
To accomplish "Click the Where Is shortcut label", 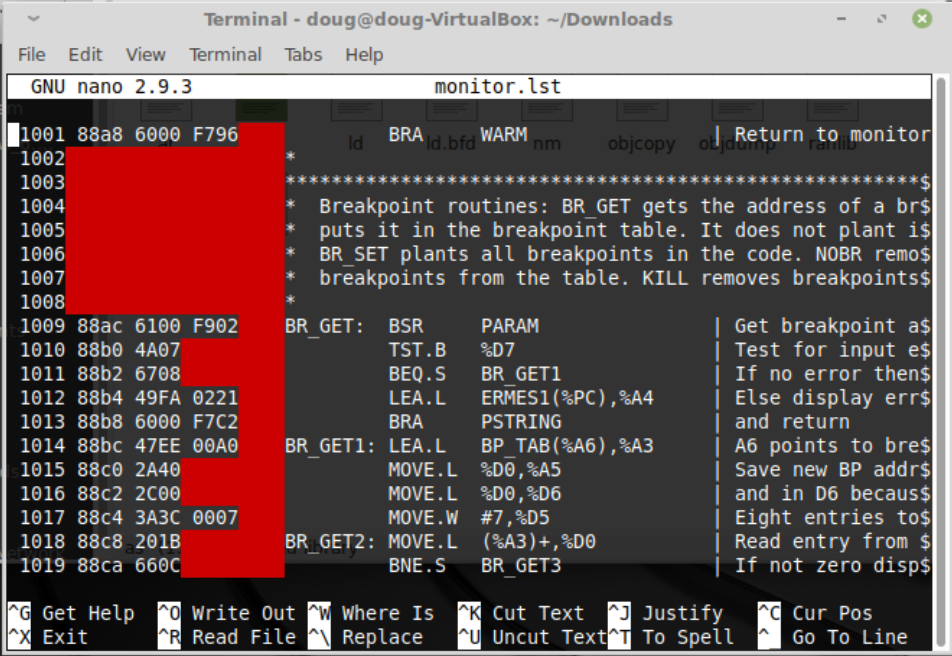I will tap(387, 613).
